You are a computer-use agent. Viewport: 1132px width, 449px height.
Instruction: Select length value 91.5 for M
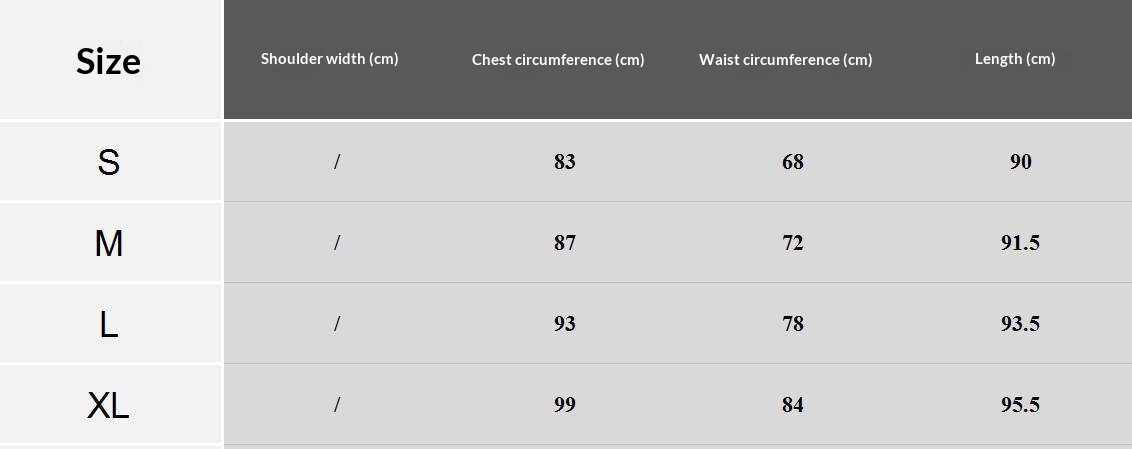point(1021,243)
